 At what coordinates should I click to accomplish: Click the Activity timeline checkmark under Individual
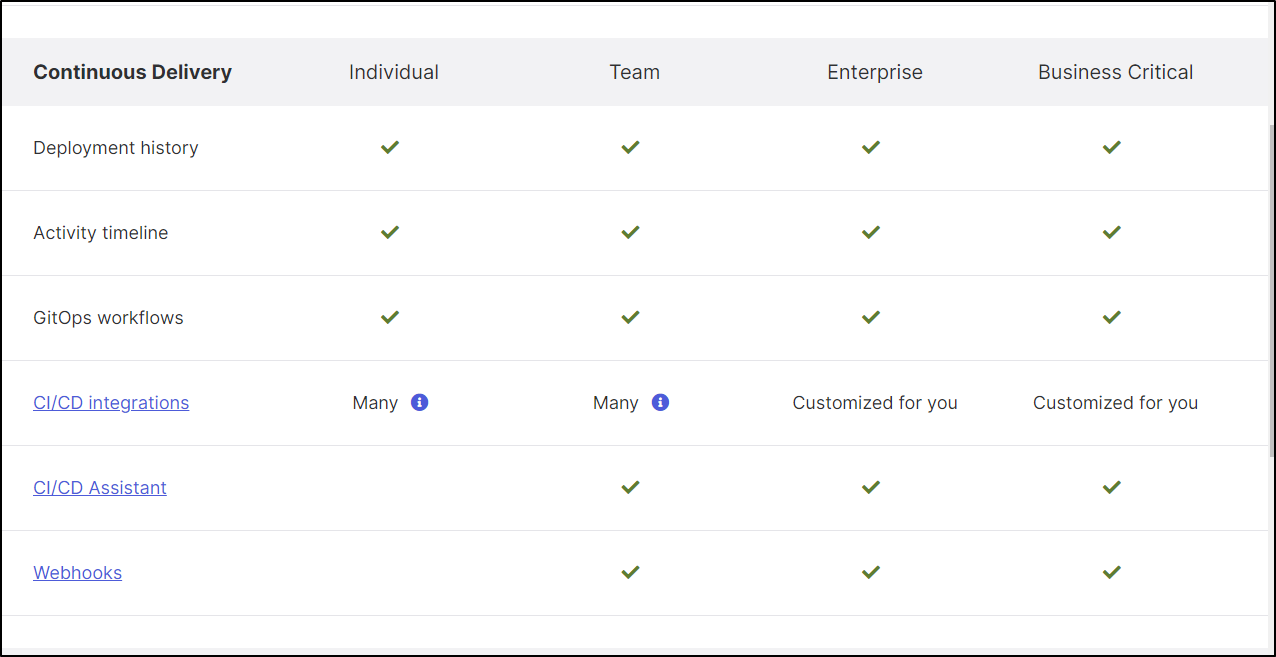click(390, 232)
